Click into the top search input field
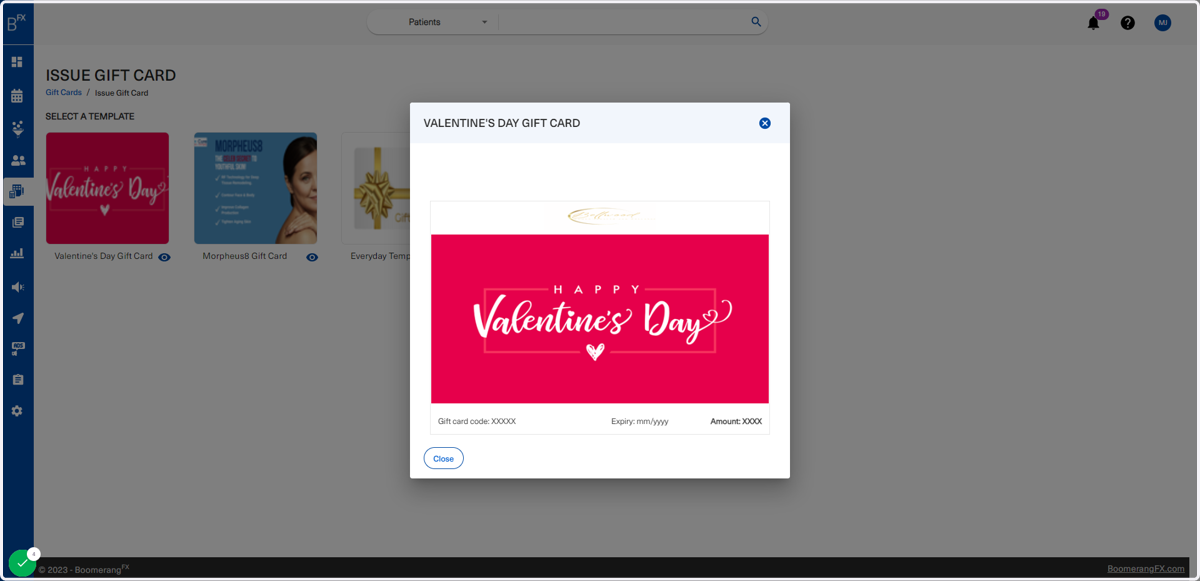 (x=624, y=22)
